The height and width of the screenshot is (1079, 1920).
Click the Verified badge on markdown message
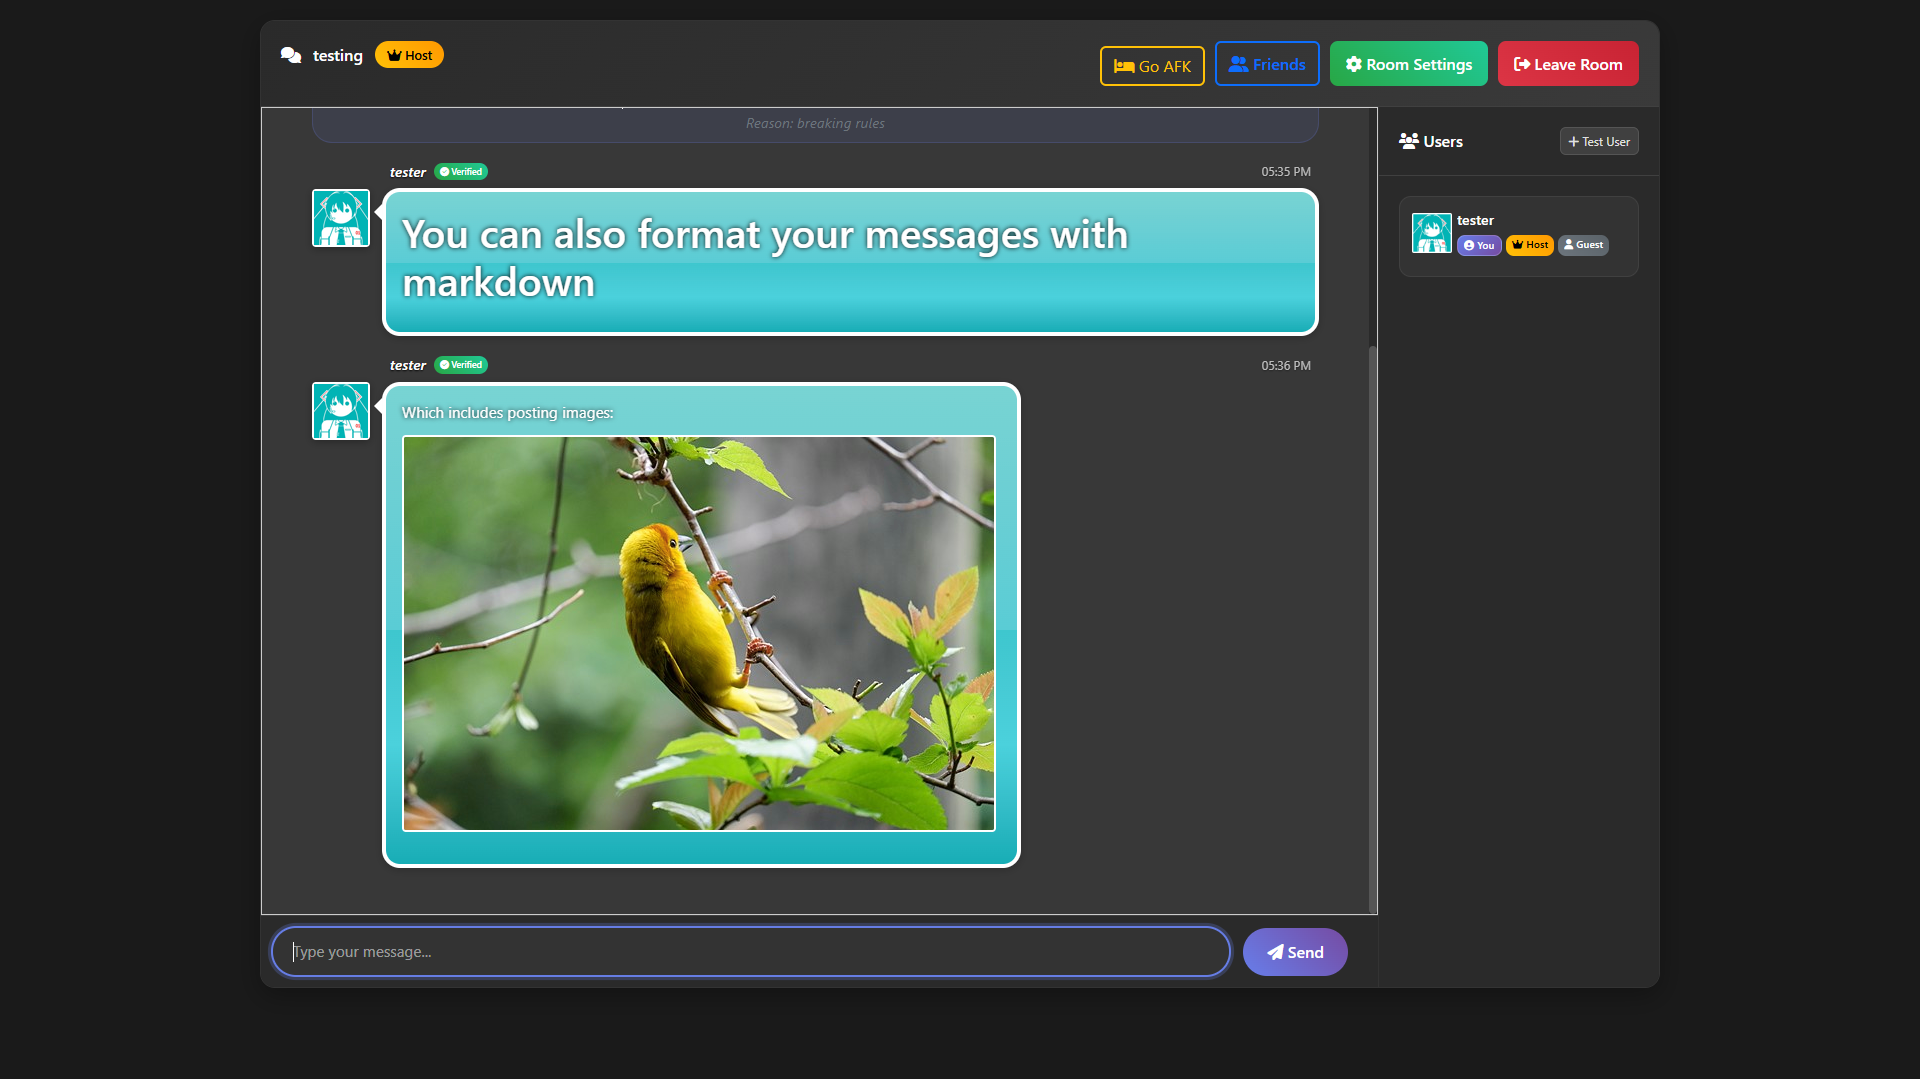click(461, 172)
